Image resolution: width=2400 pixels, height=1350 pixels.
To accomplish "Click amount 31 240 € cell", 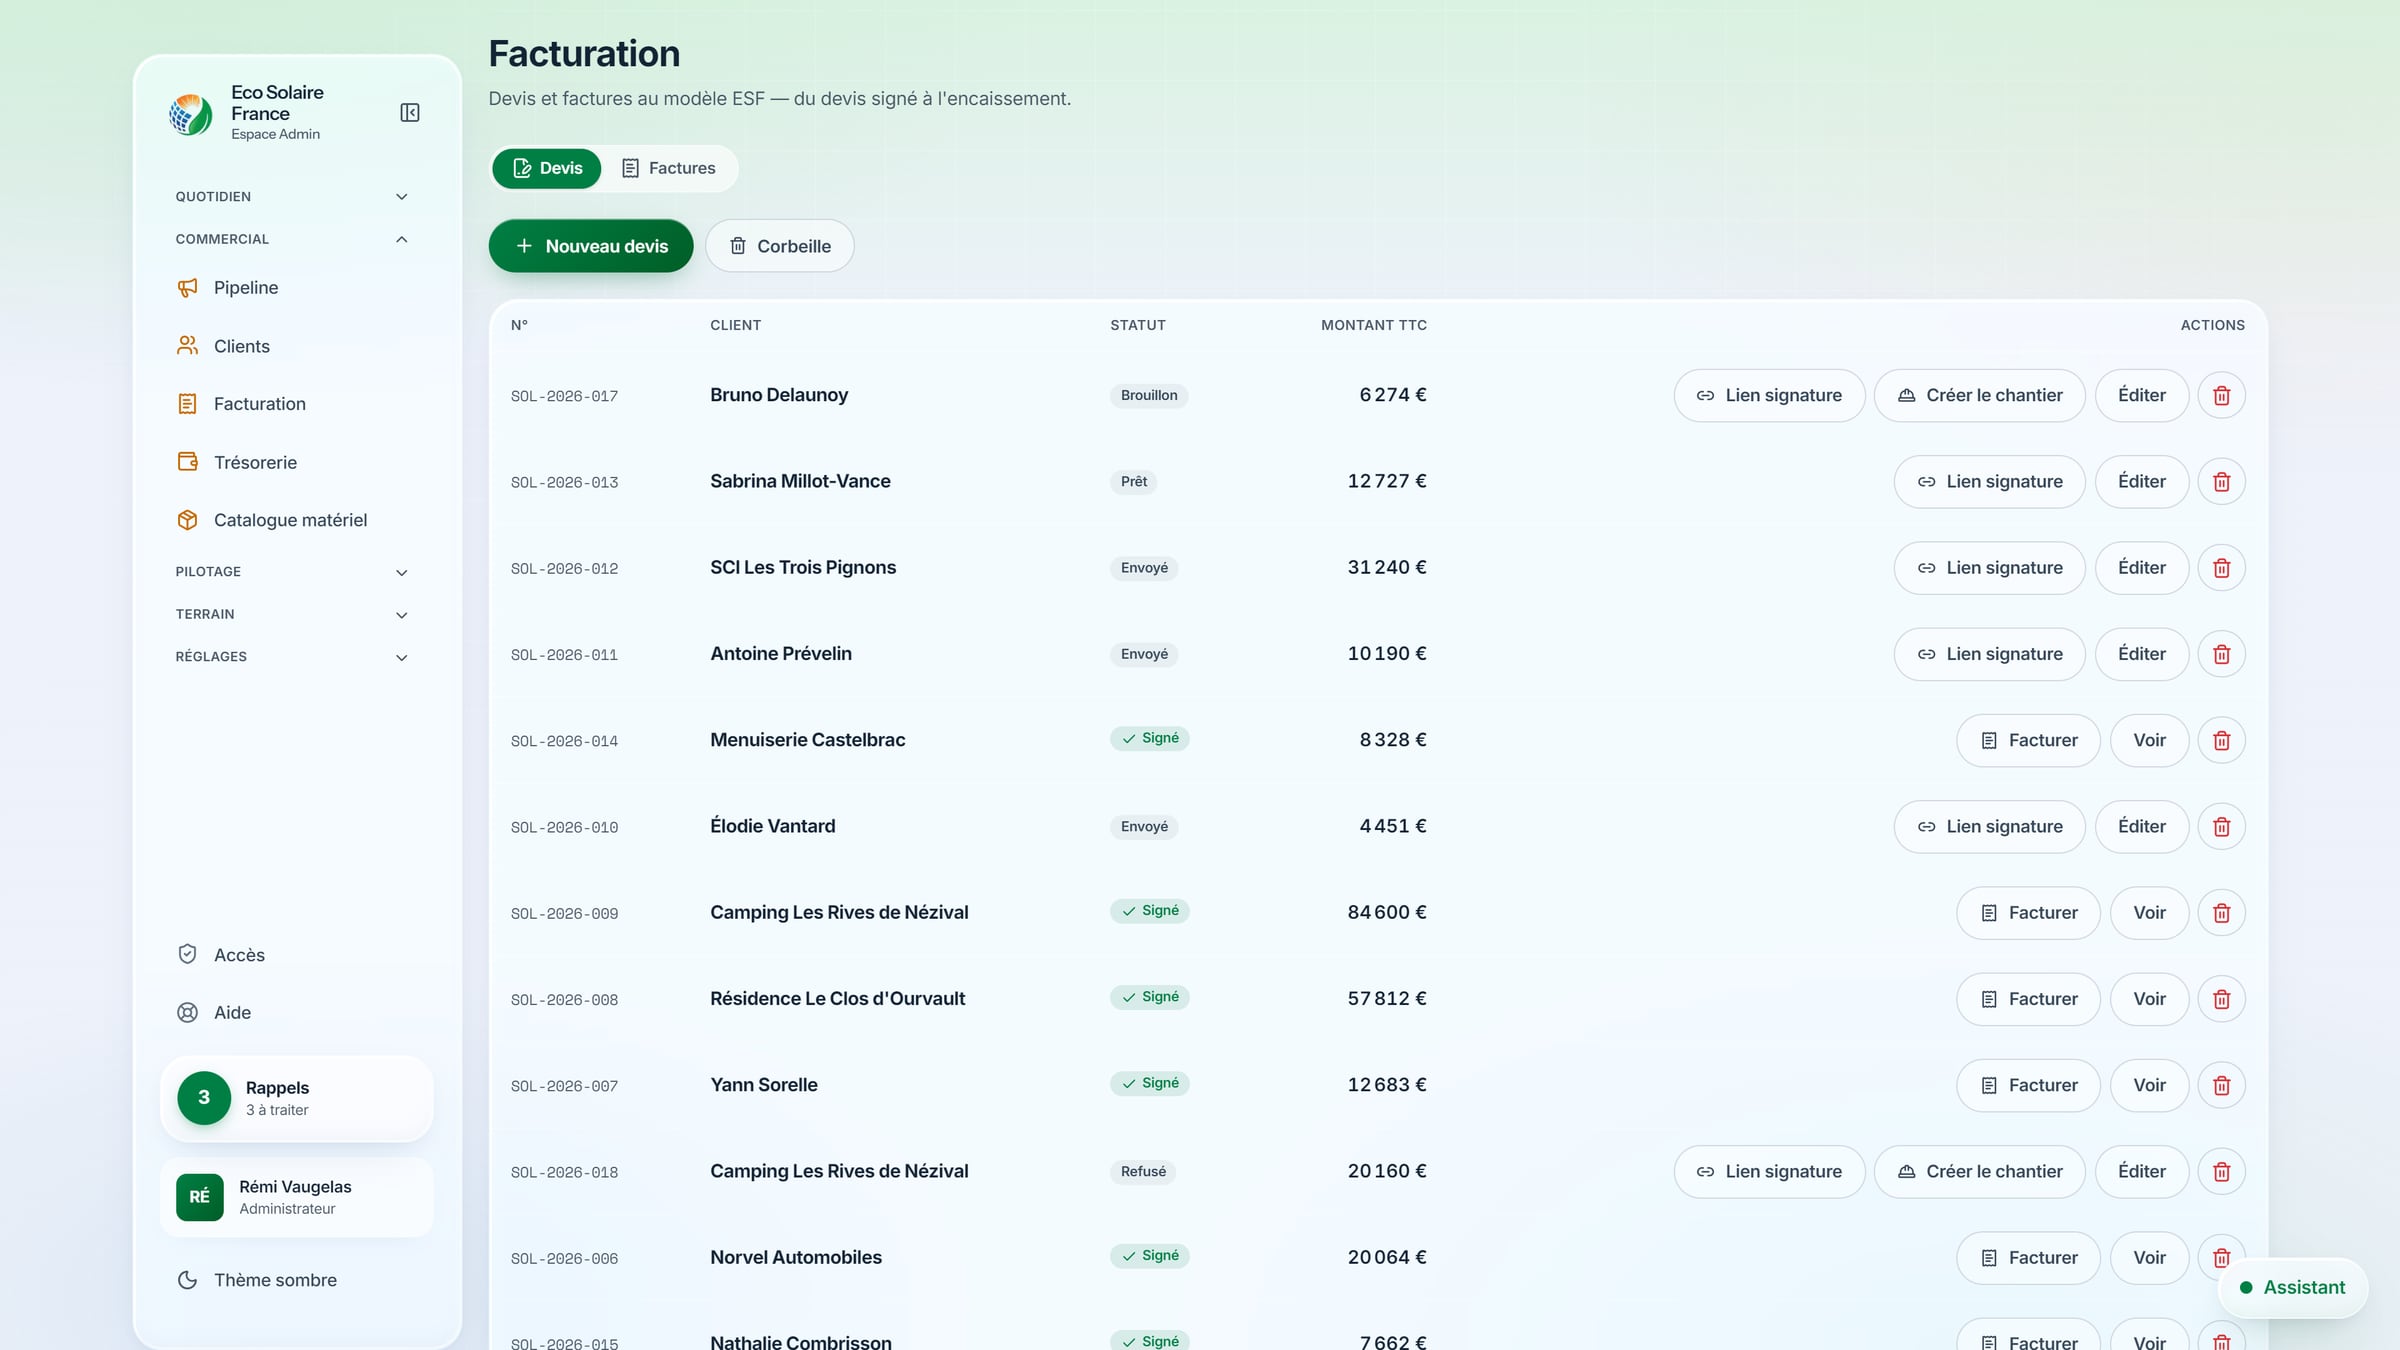I will click(x=1386, y=568).
